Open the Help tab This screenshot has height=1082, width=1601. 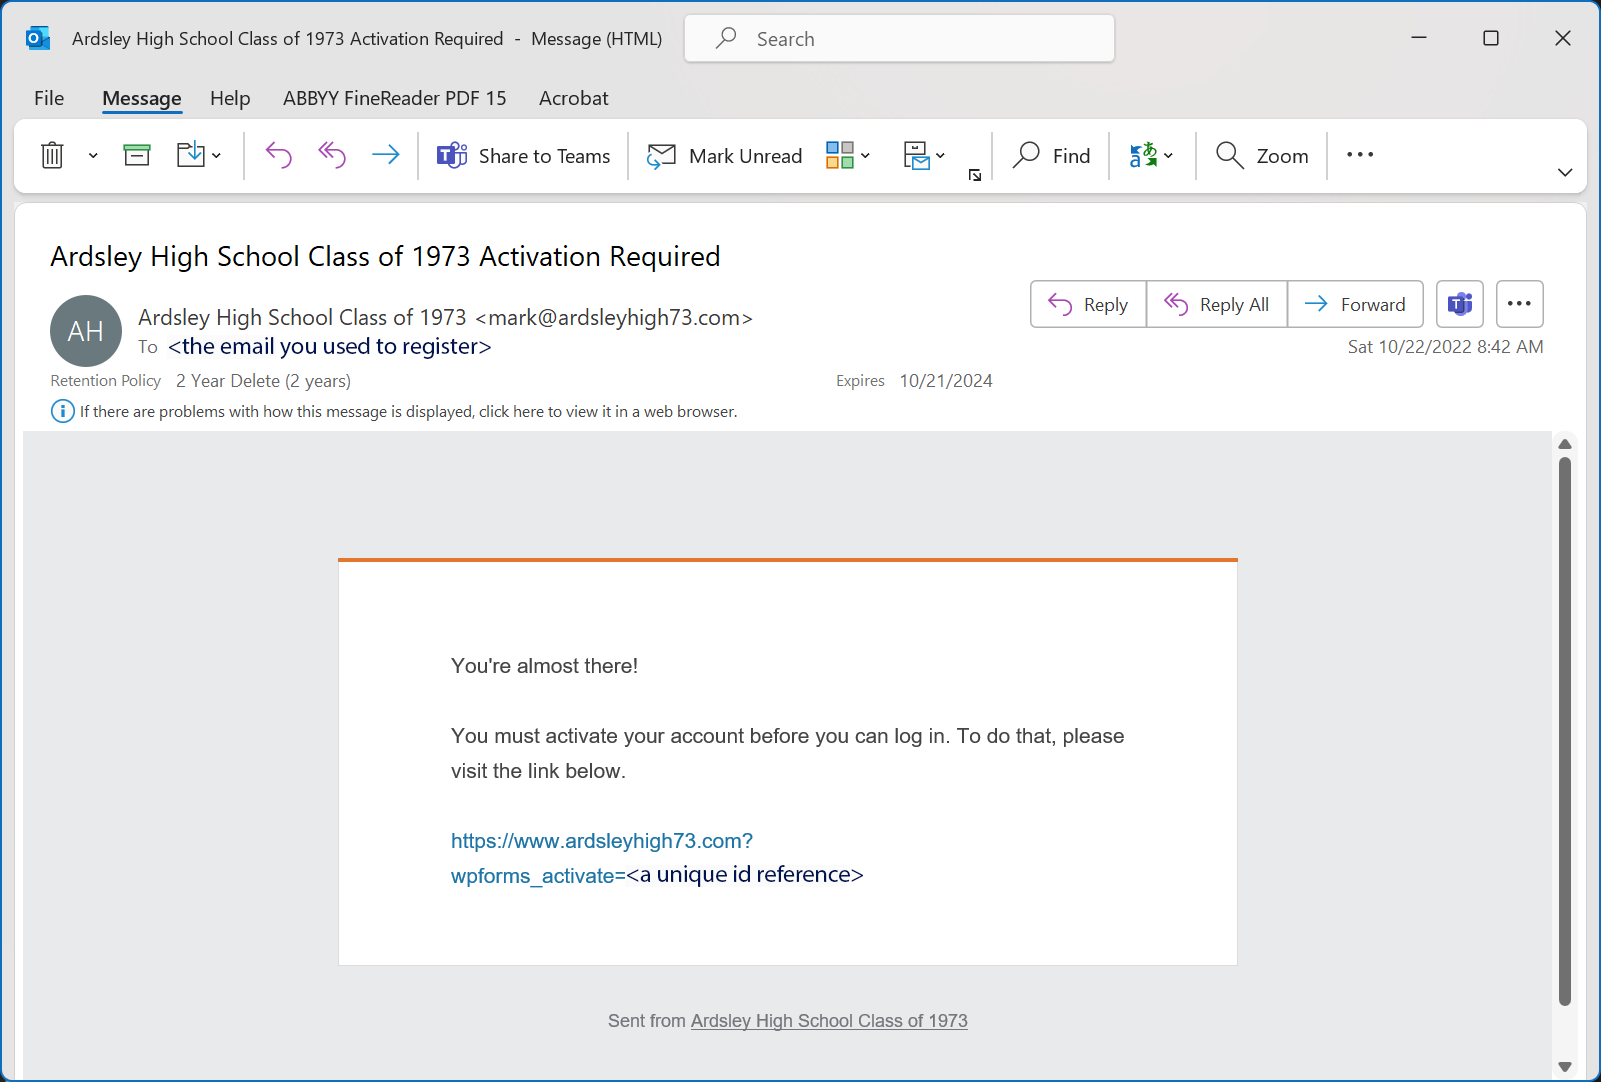click(230, 98)
